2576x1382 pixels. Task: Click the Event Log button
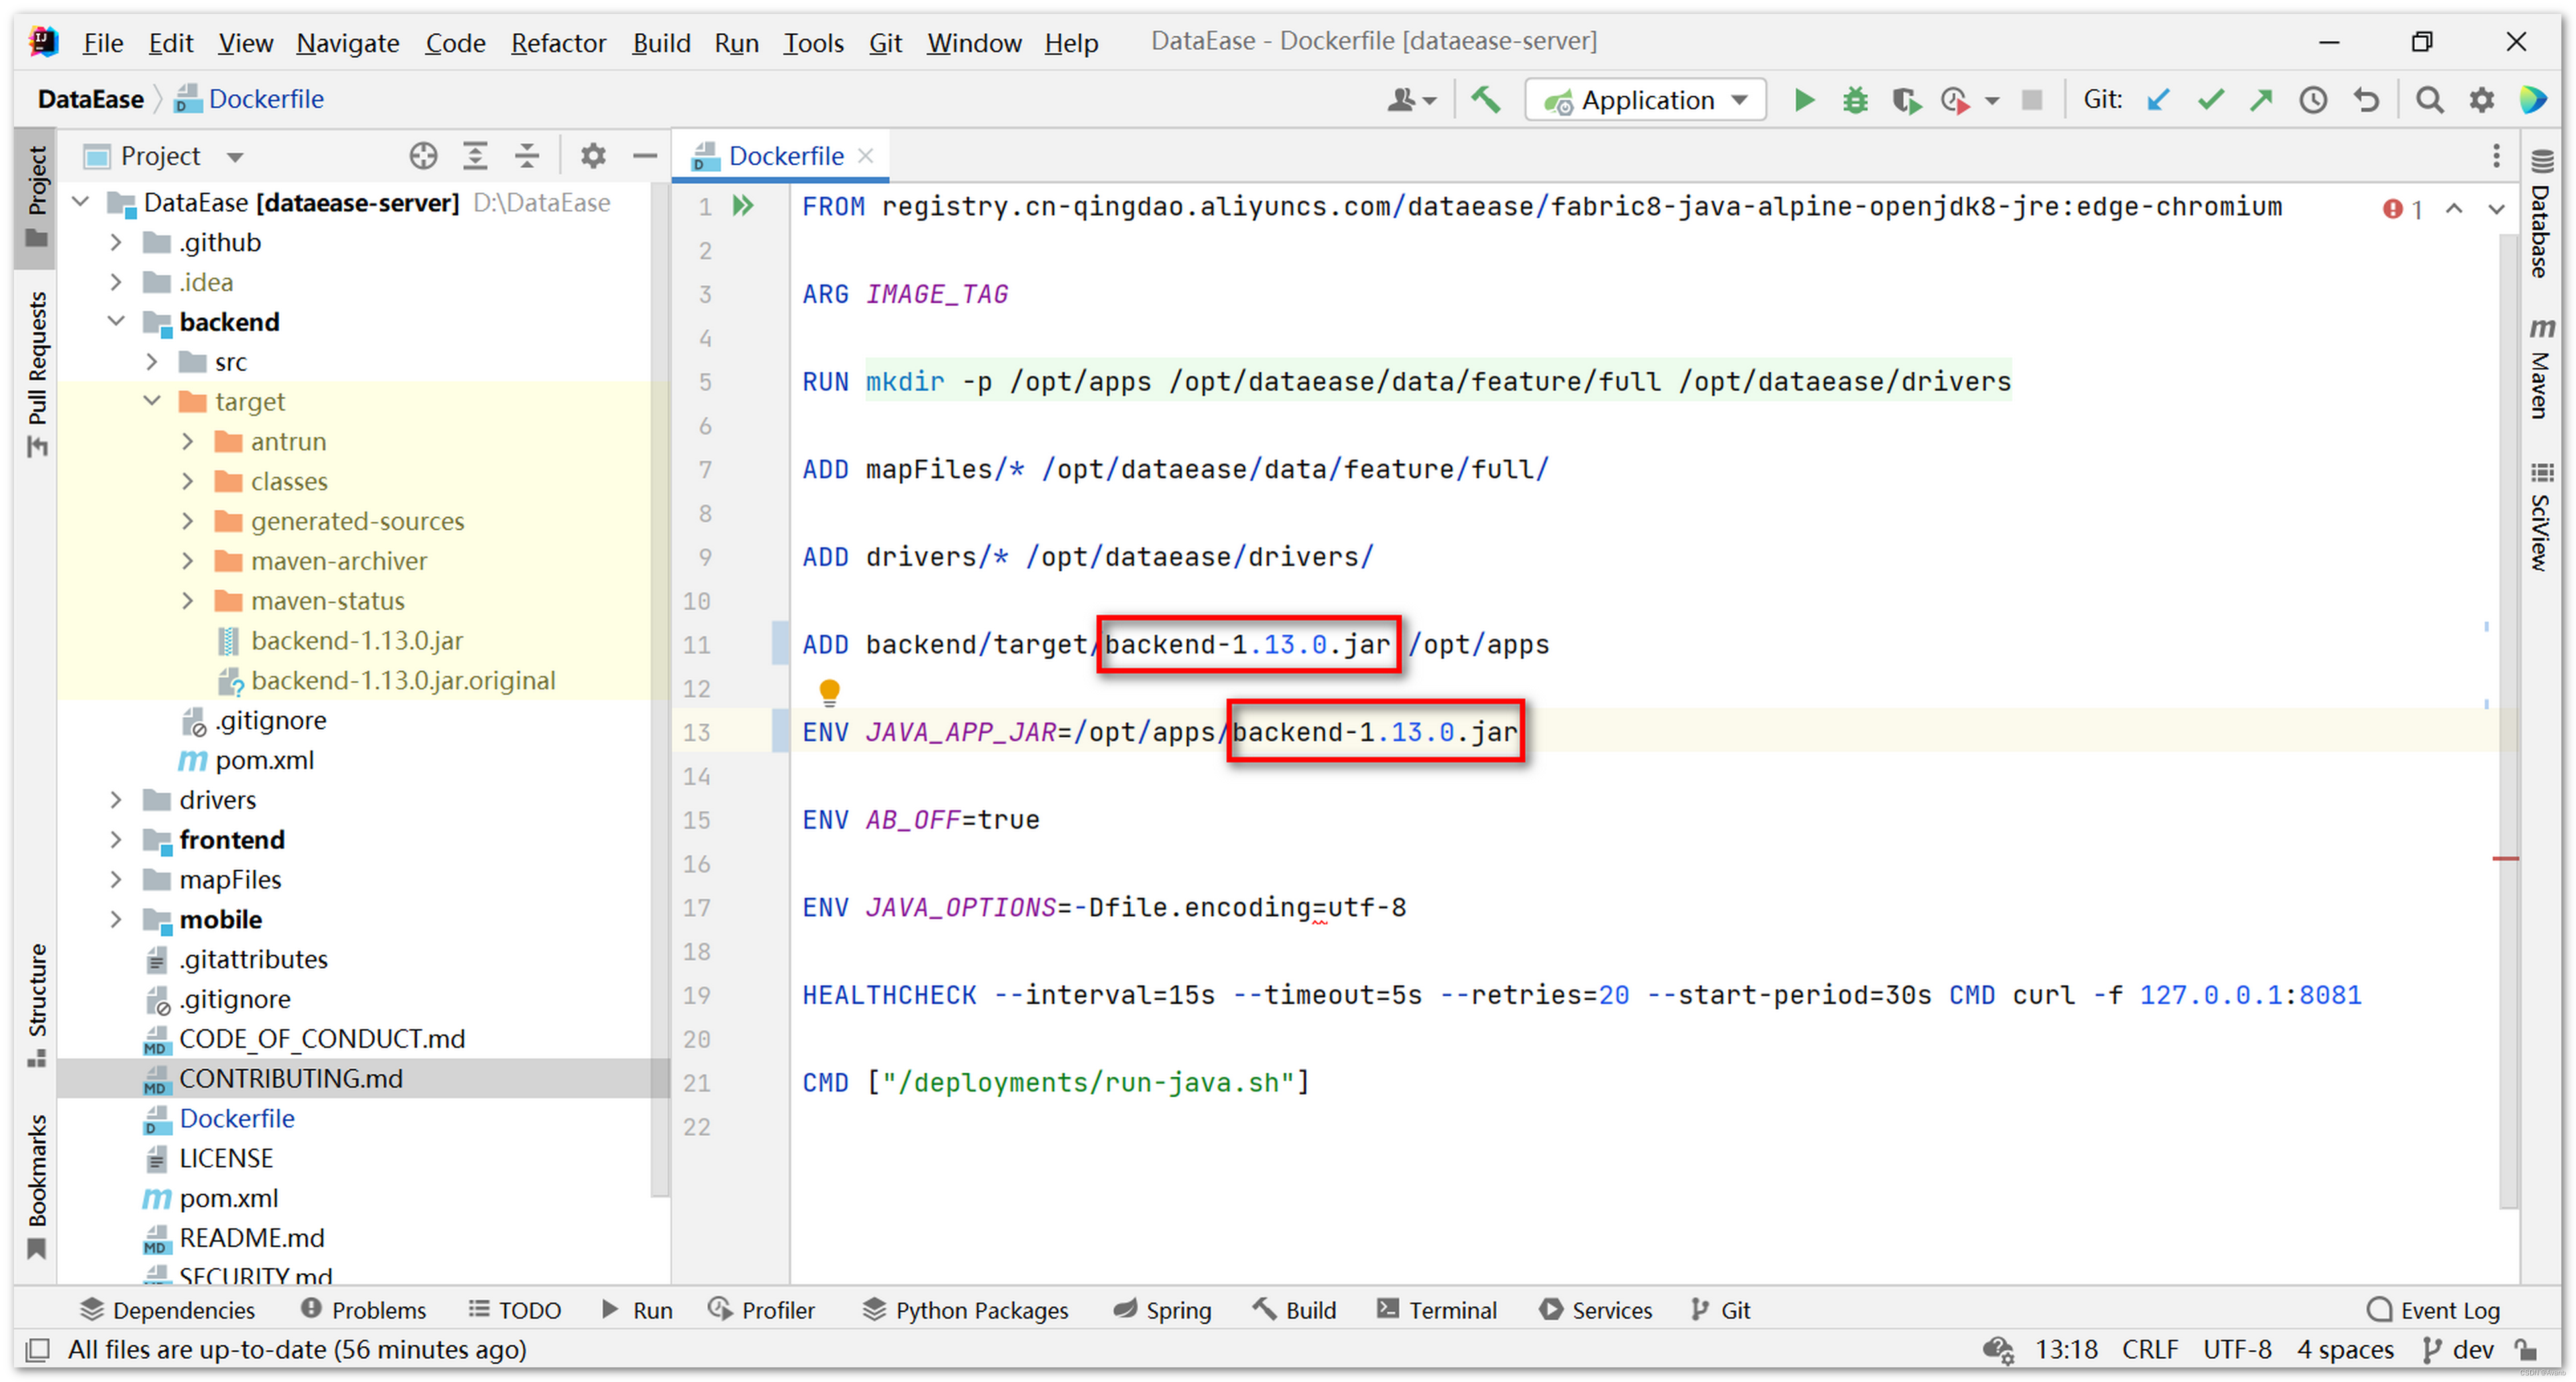pyautogui.click(x=2434, y=1310)
